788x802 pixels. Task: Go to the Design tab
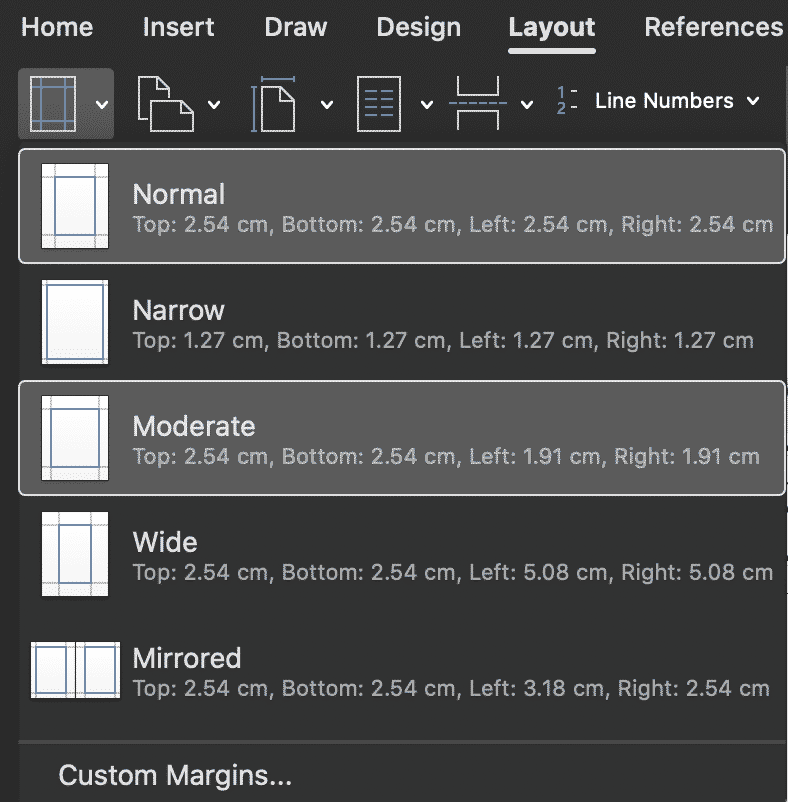[418, 27]
